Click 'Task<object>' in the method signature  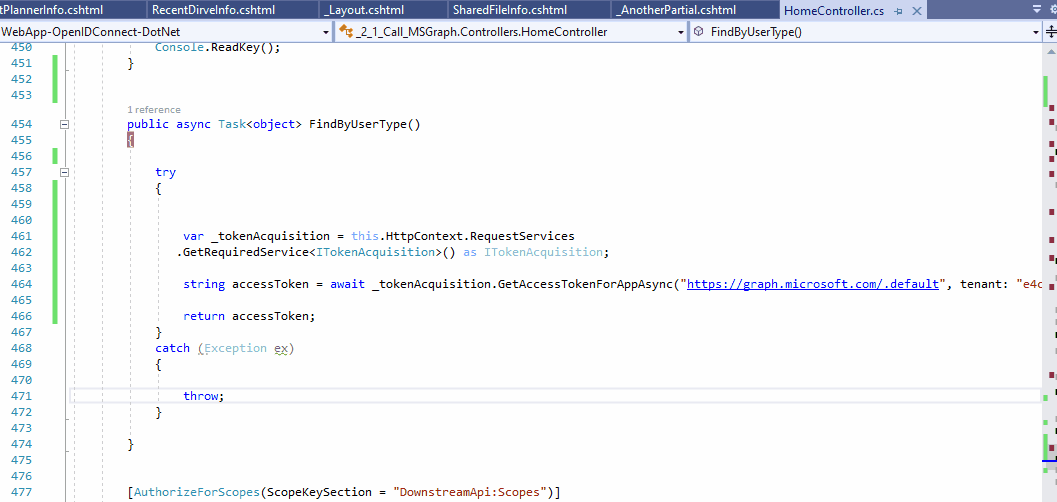point(260,124)
